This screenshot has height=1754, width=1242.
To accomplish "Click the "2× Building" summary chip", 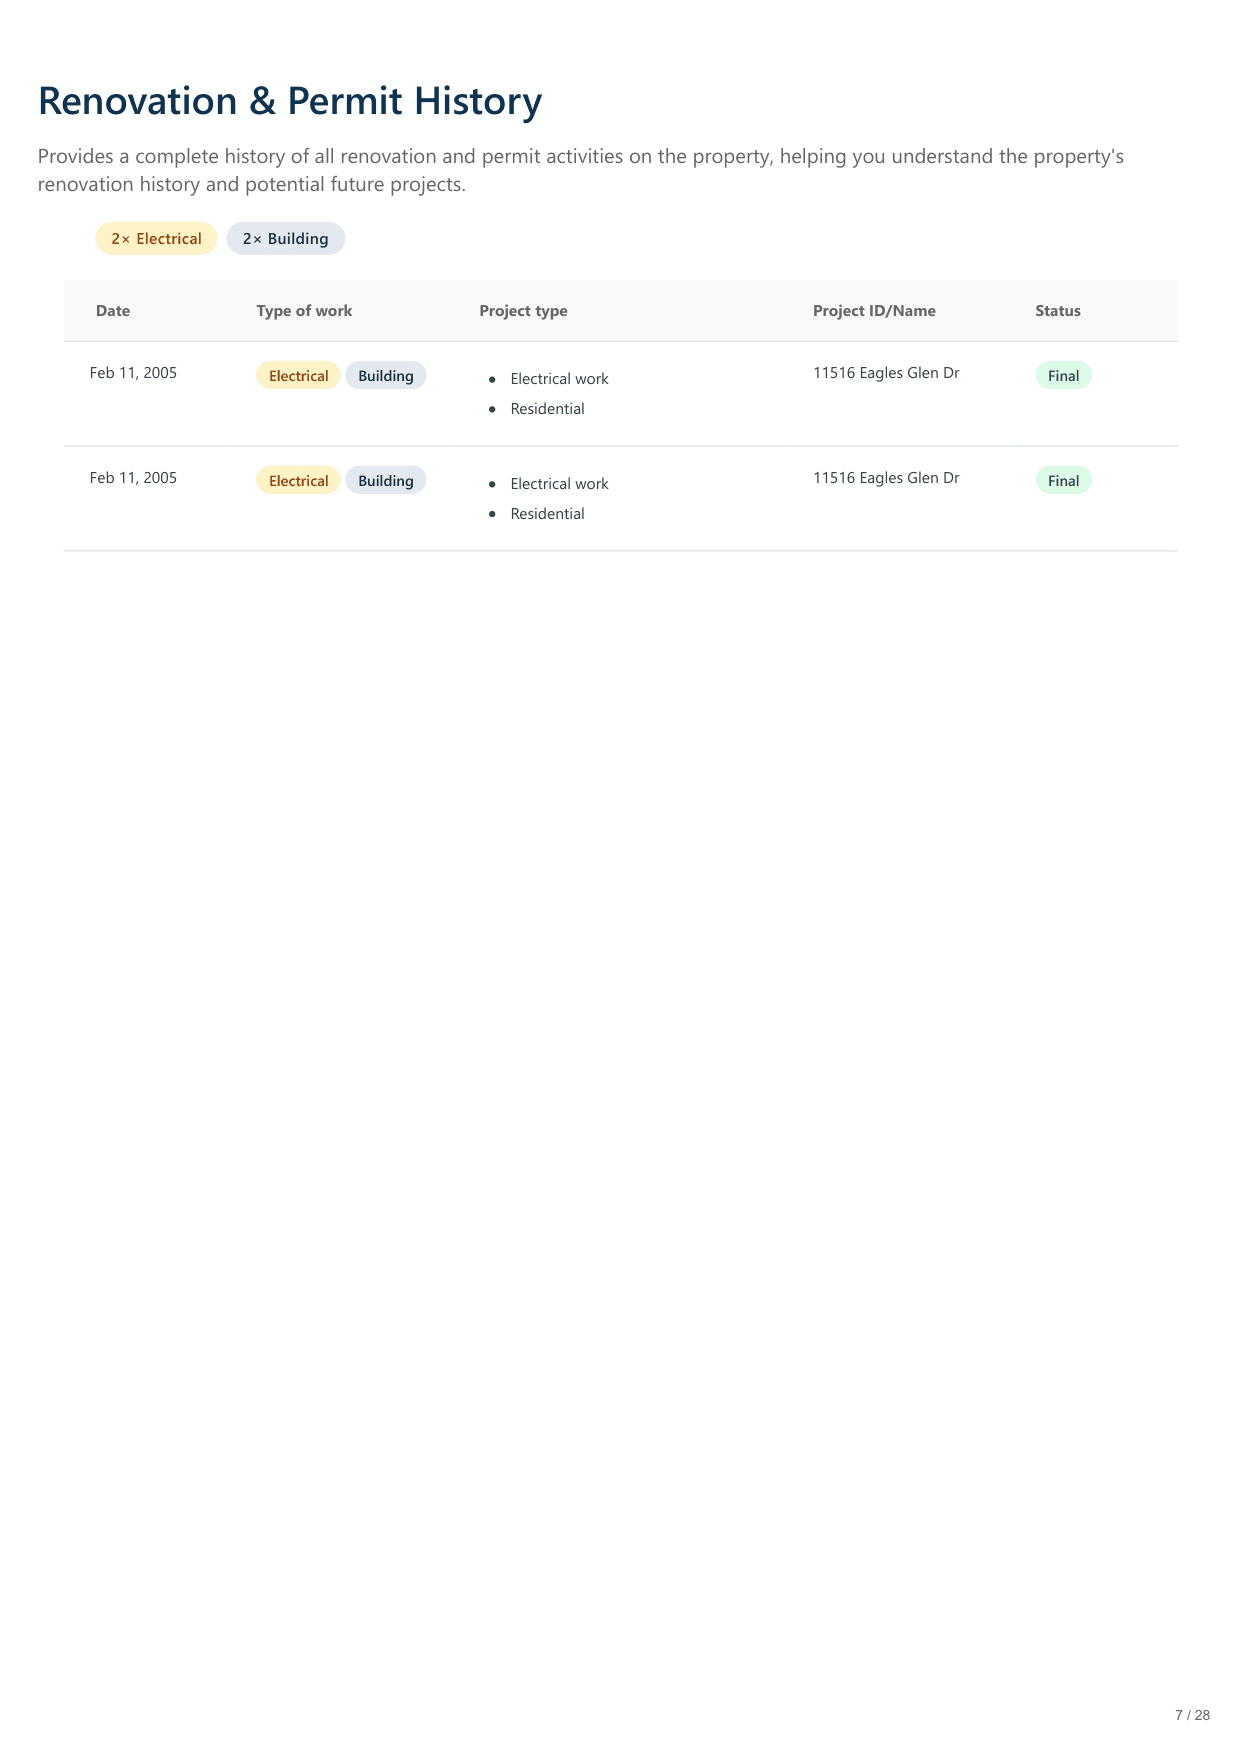I will tap(285, 239).
